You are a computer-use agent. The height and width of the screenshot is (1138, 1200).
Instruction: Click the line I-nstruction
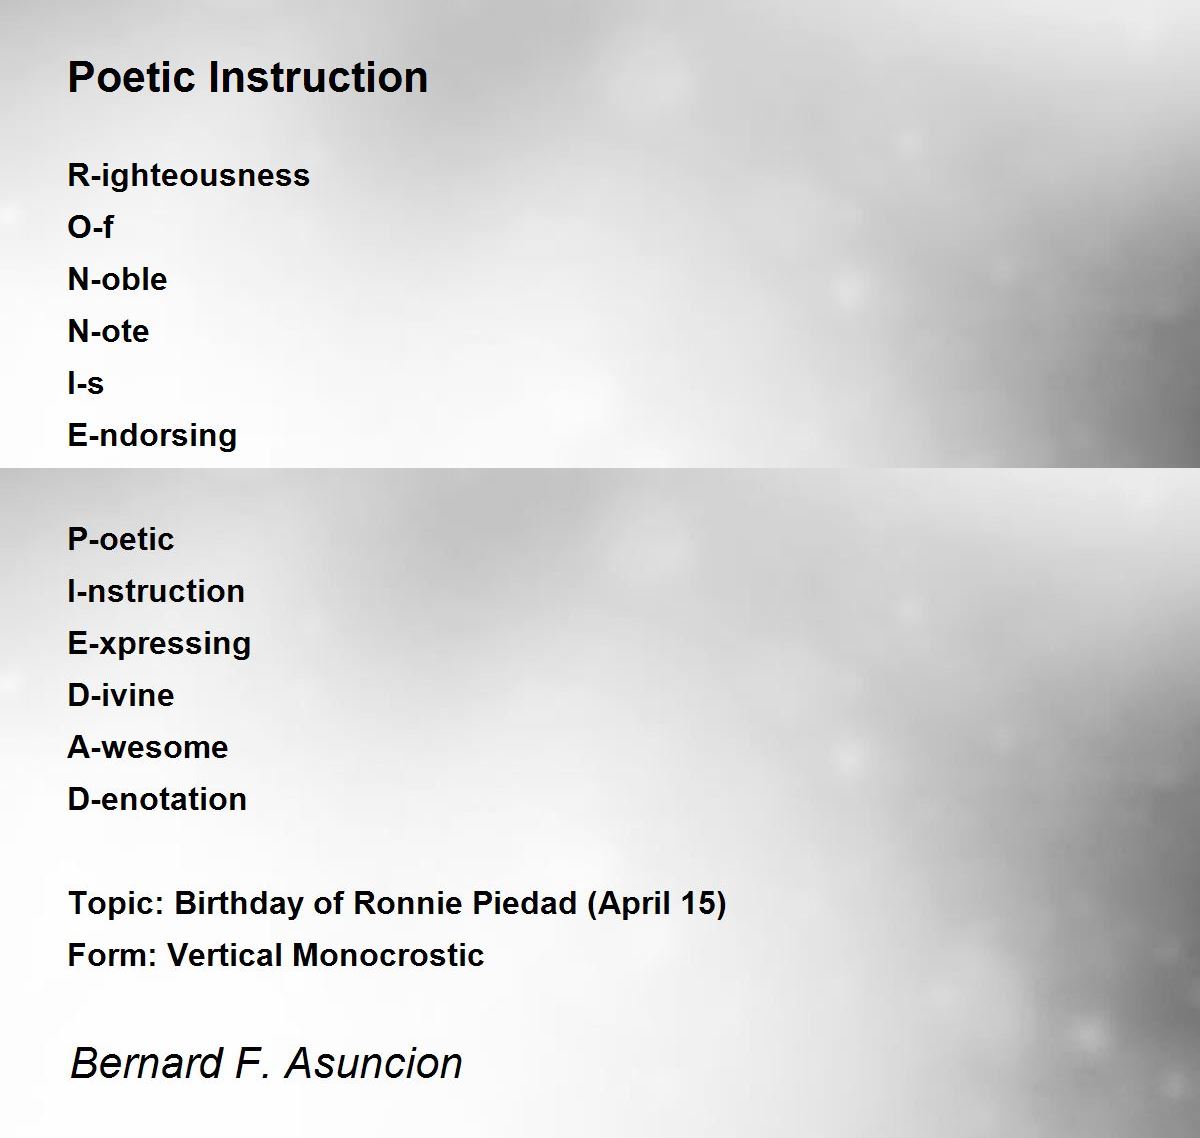(157, 591)
